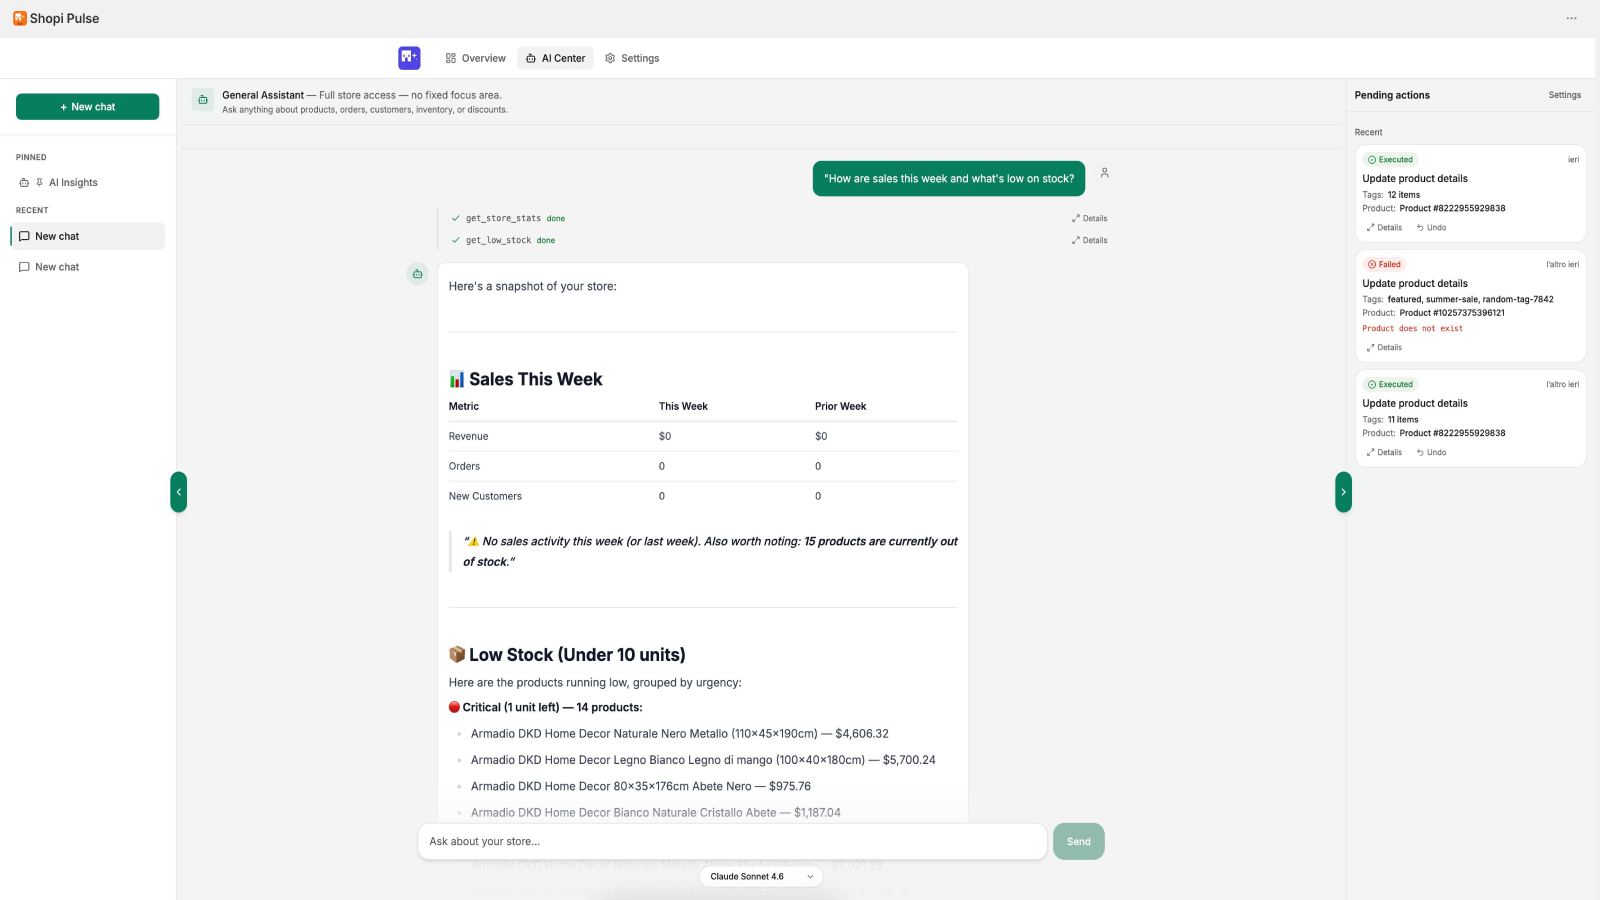This screenshot has width=1600, height=900.
Task: Open pinned AI Insights chat
Action: tap(73, 183)
